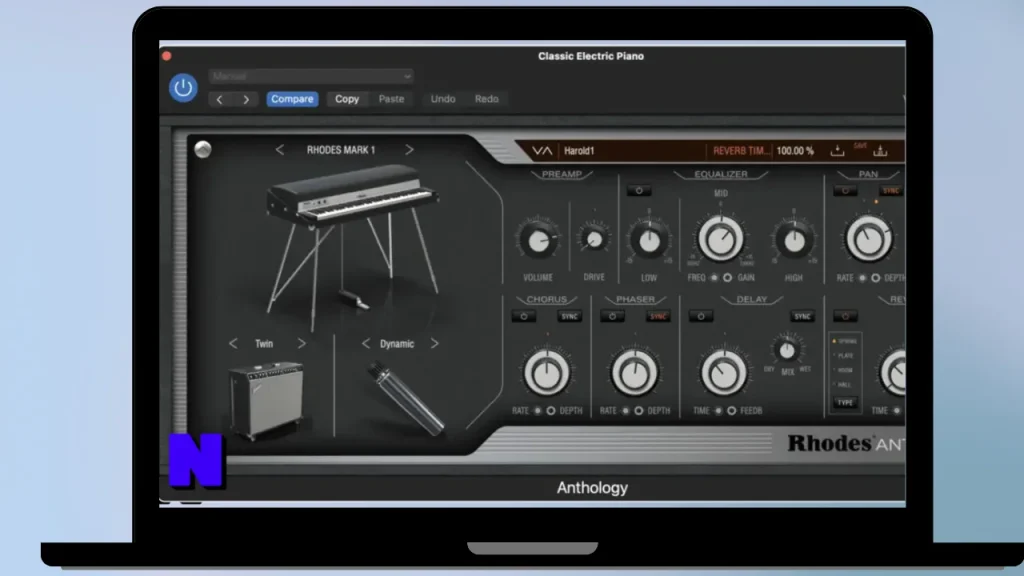Screen dimensions: 1024x576
Task: Toggle the Equalizer power switch
Action: click(x=639, y=191)
